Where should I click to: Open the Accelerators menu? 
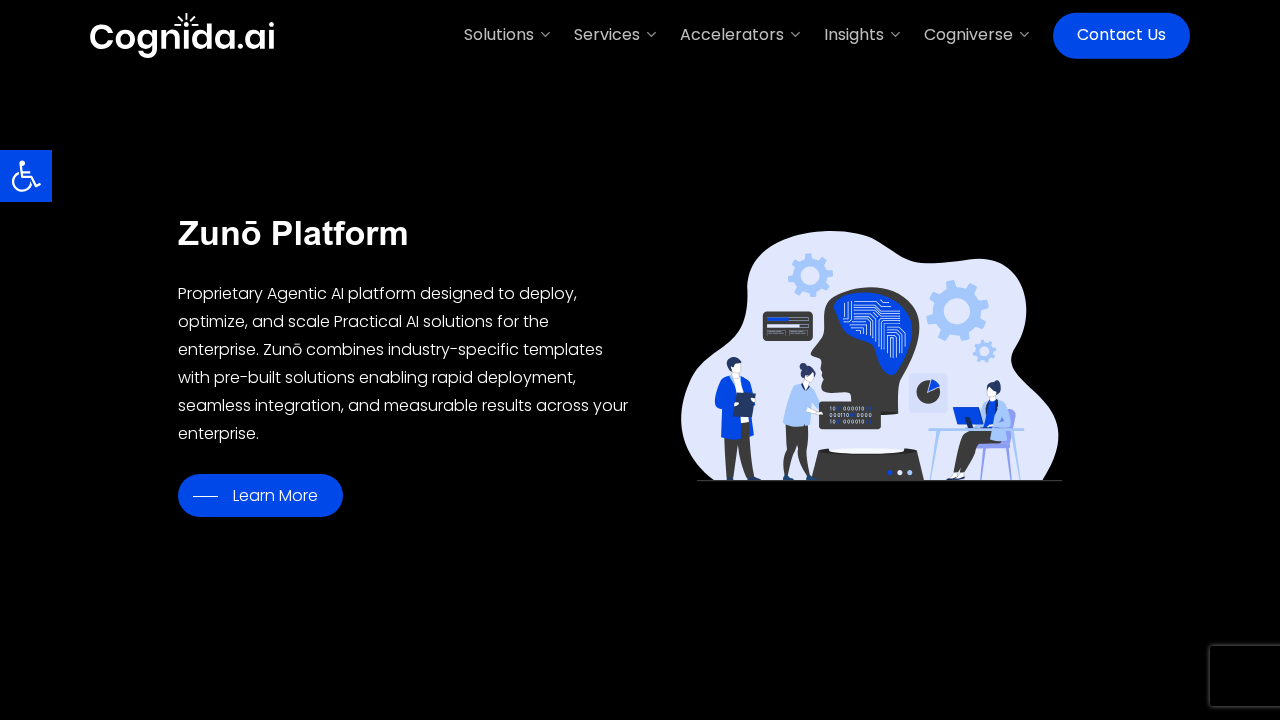(x=732, y=35)
